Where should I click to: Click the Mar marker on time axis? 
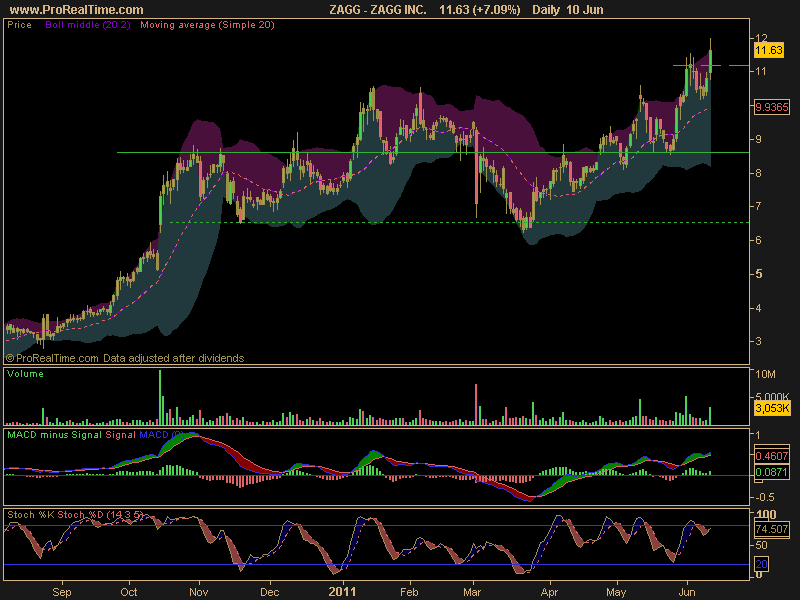pyautogui.click(x=472, y=592)
